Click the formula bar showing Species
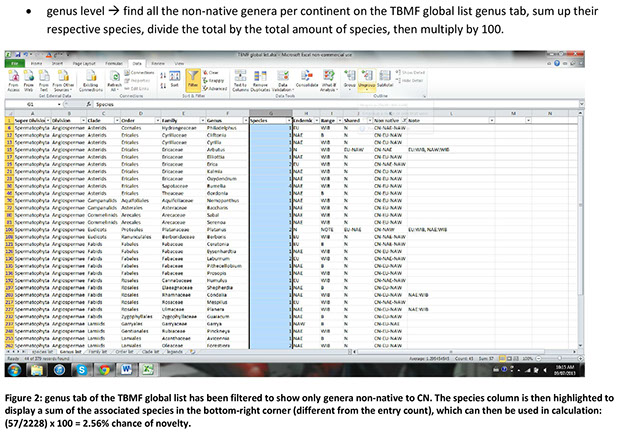 point(335,104)
